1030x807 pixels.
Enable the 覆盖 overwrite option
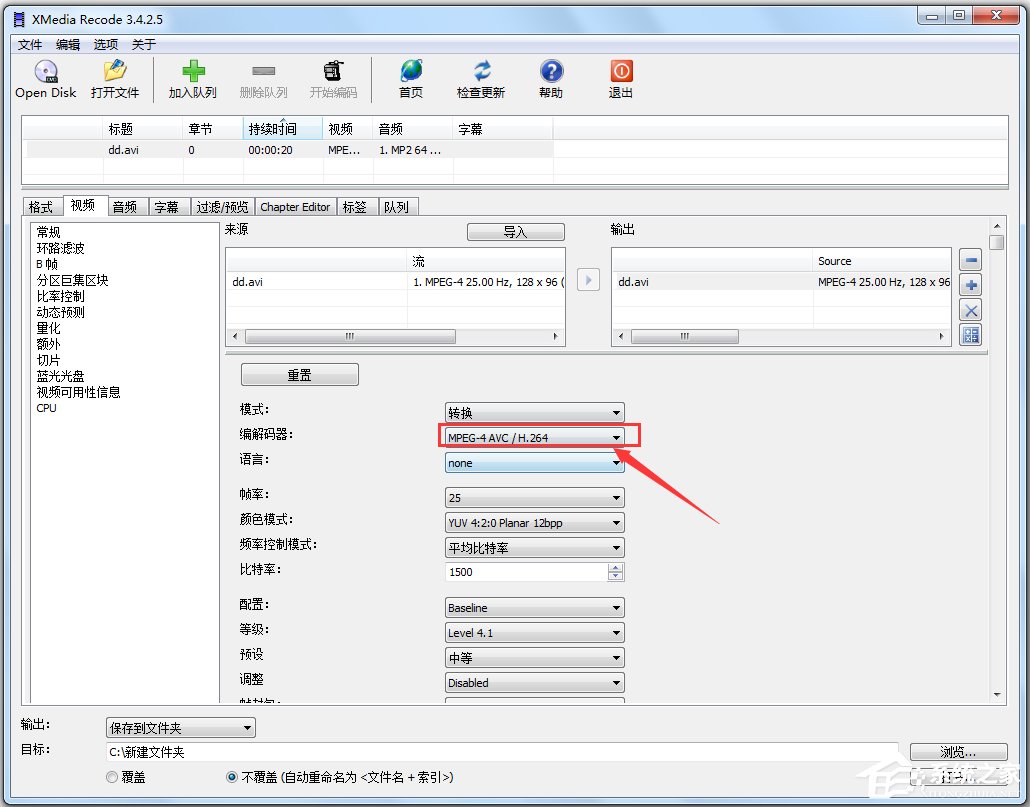click(x=110, y=776)
